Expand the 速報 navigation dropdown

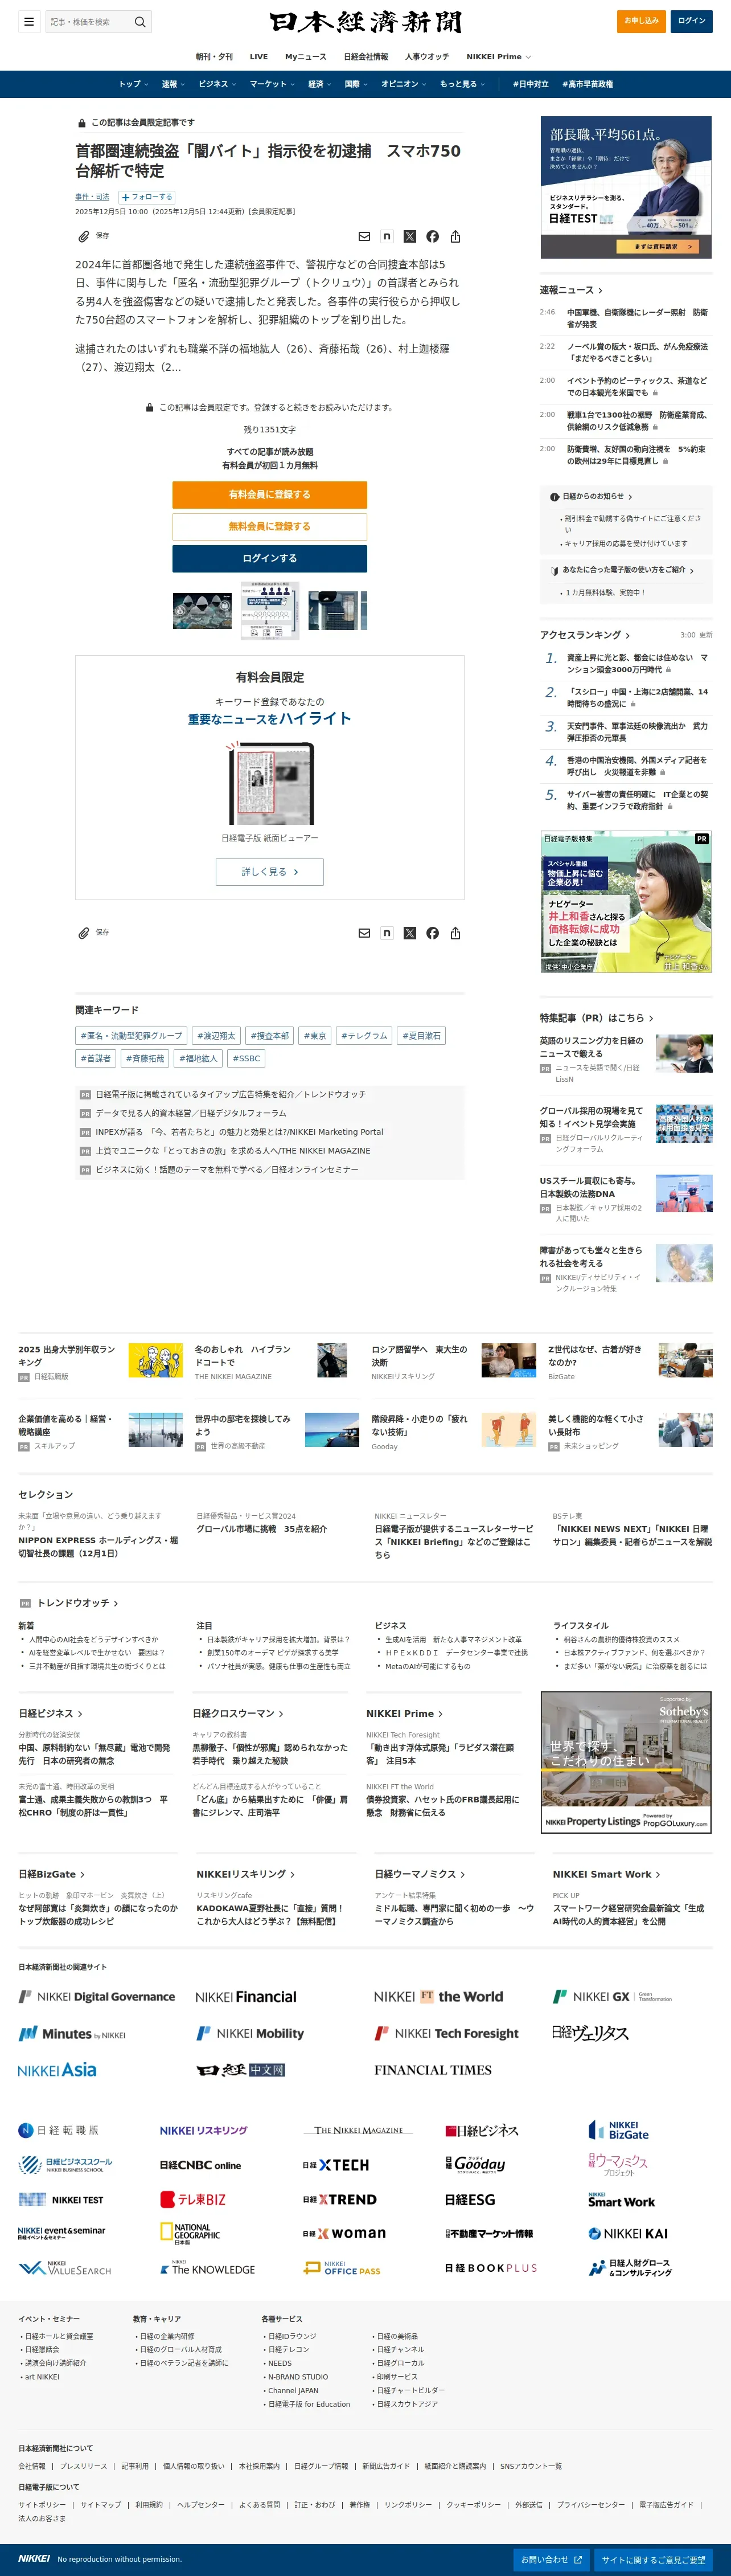pyautogui.click(x=173, y=84)
